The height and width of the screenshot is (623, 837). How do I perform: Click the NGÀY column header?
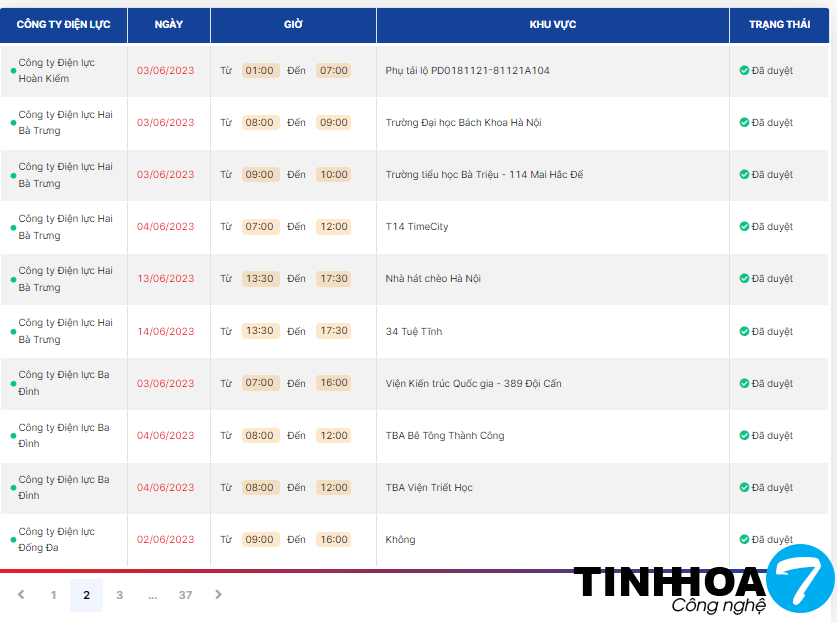tap(169, 25)
